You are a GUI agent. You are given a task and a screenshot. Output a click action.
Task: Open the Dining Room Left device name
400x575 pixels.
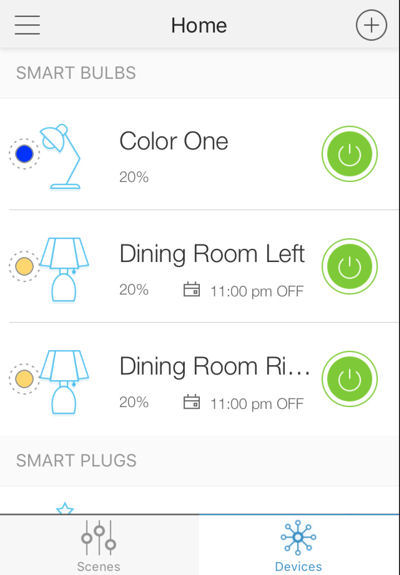pos(212,254)
